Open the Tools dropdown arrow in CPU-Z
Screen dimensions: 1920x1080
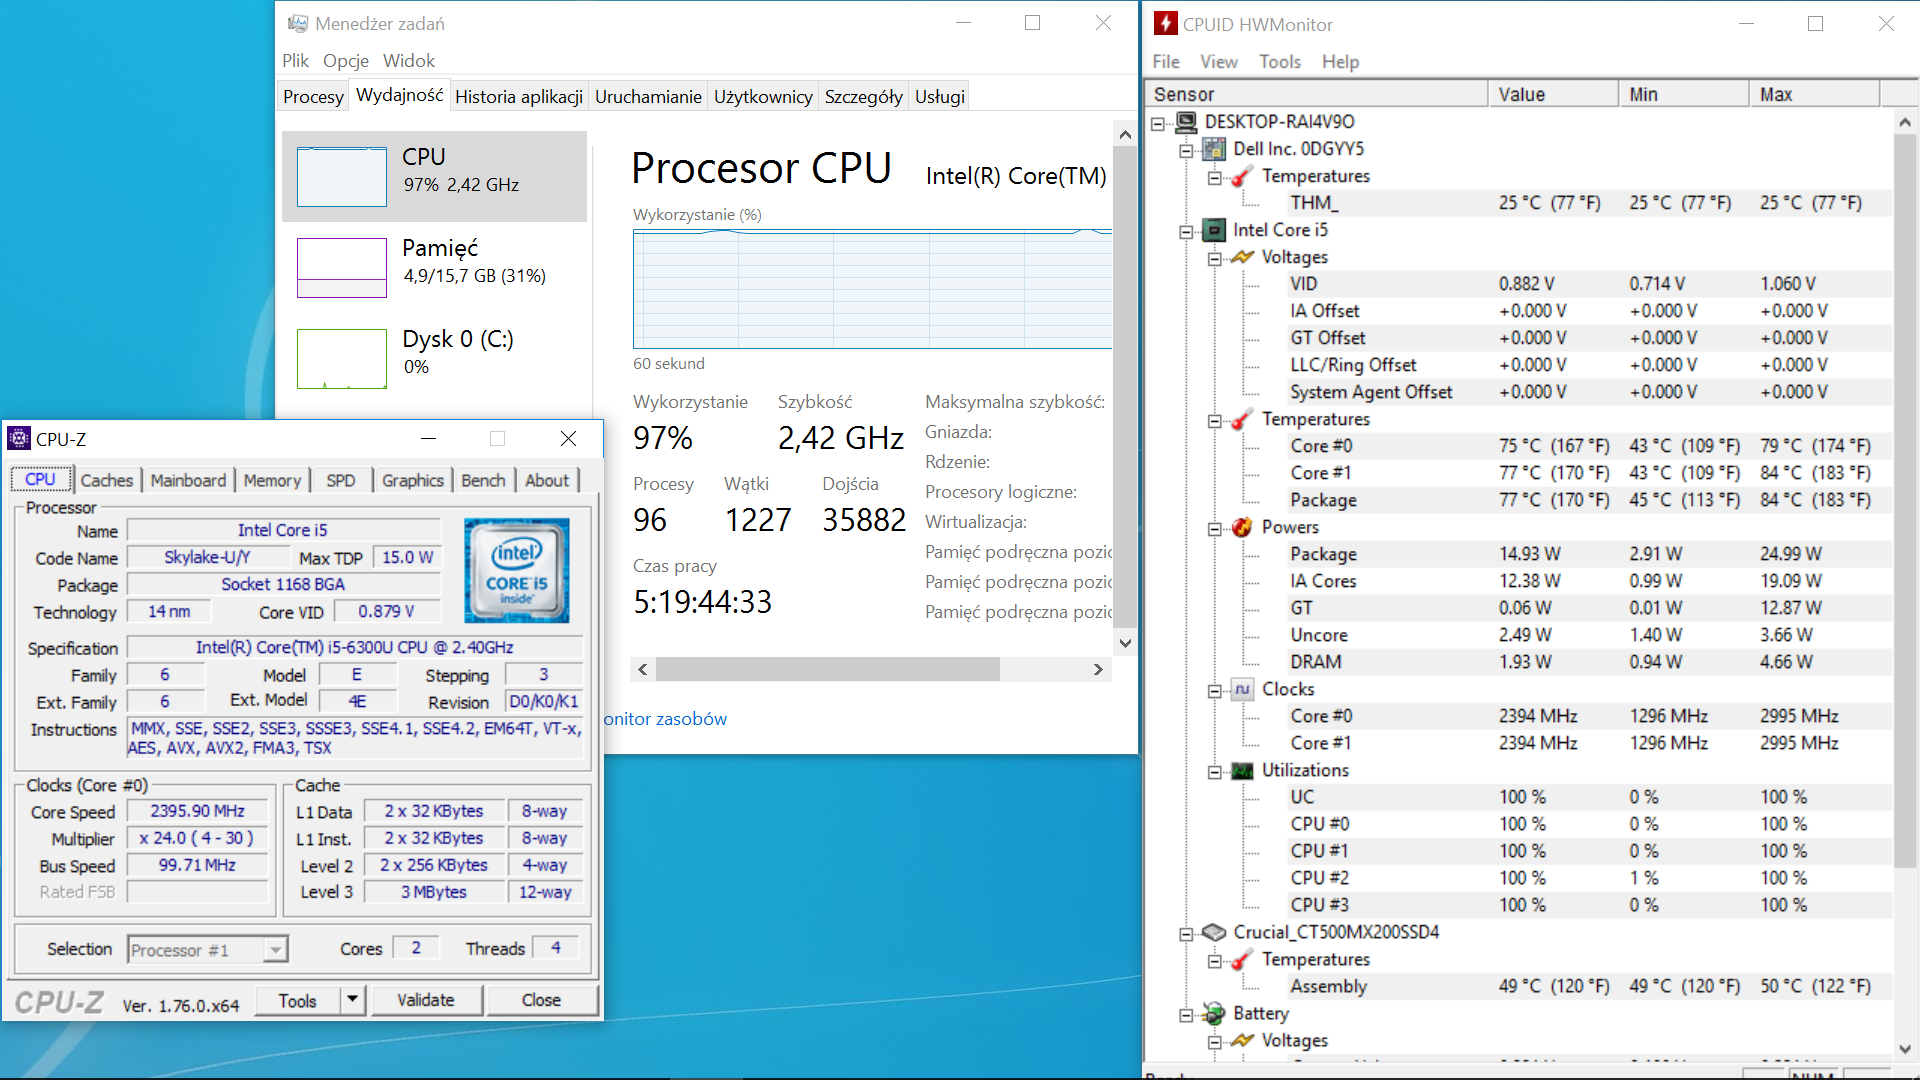[x=352, y=1000]
